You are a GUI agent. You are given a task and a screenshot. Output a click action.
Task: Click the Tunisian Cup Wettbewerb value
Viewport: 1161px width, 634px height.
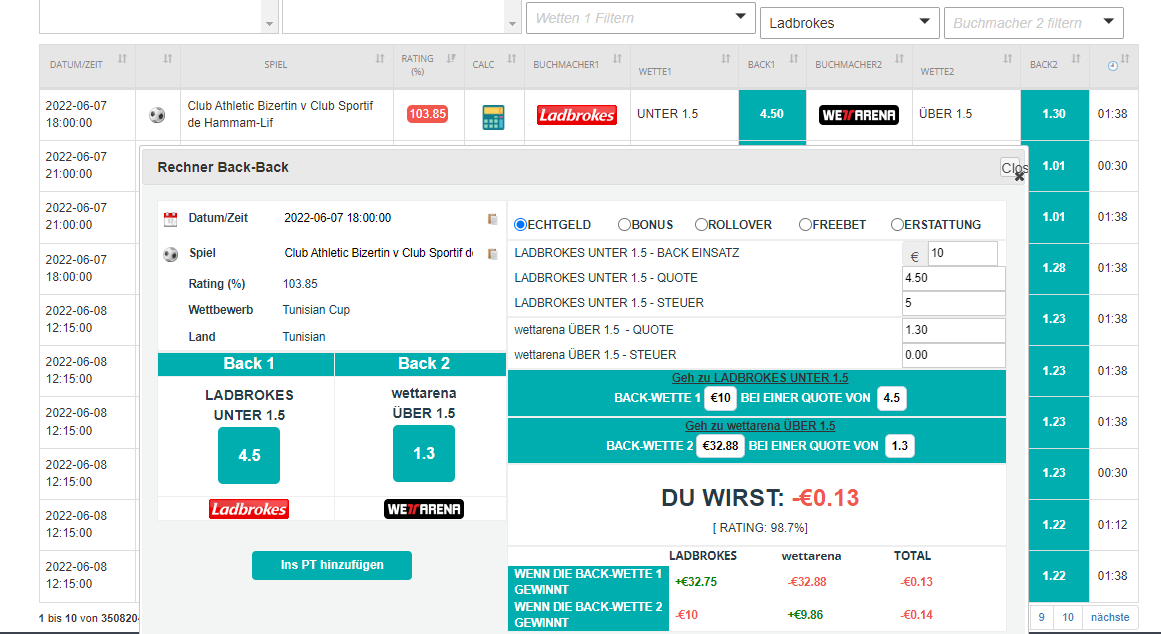(x=316, y=310)
